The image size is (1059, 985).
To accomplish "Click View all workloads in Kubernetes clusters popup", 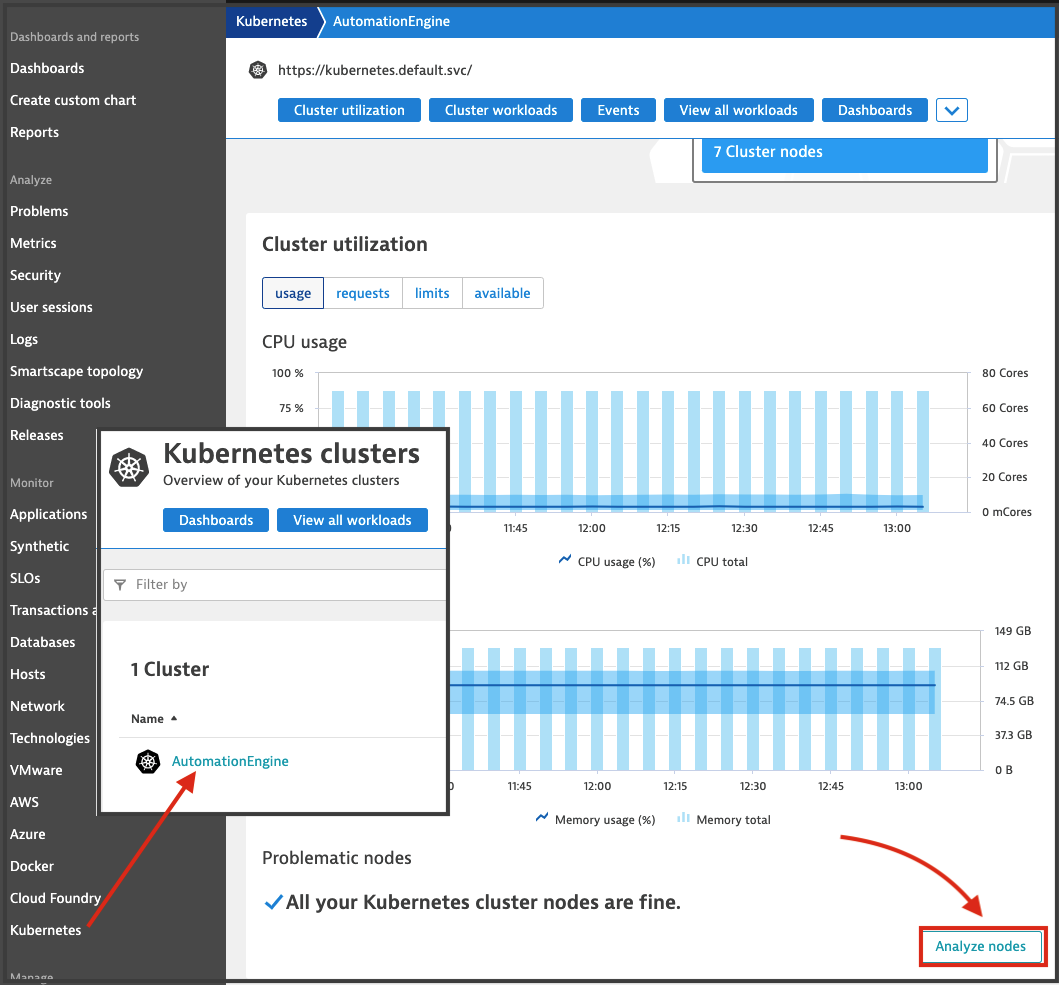I will [352, 520].
